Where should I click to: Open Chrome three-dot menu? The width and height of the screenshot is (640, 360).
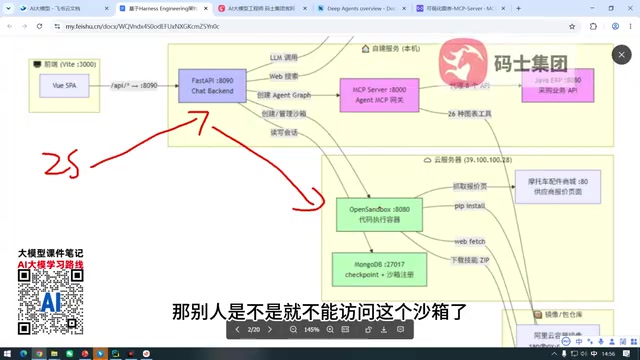[x=630, y=26]
